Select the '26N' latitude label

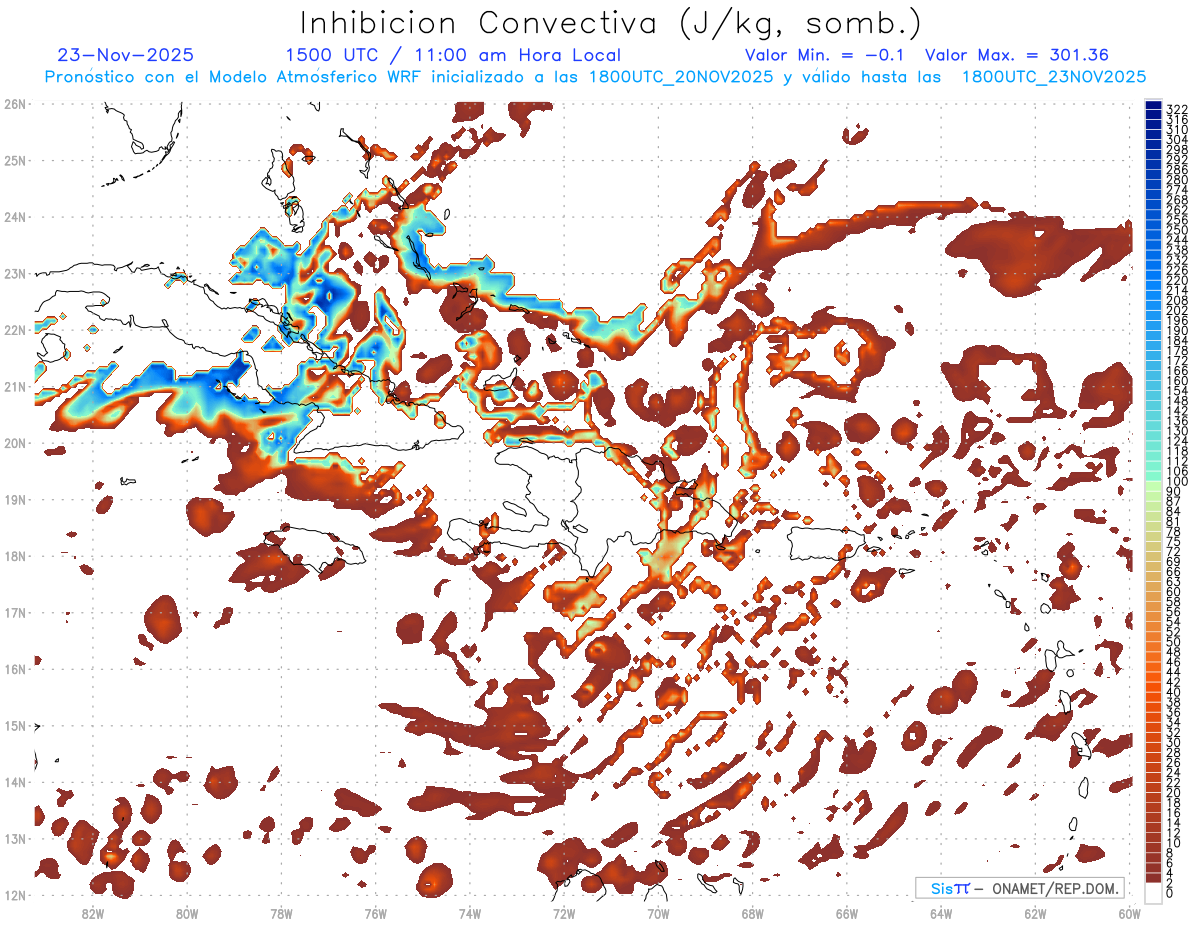[x=15, y=104]
